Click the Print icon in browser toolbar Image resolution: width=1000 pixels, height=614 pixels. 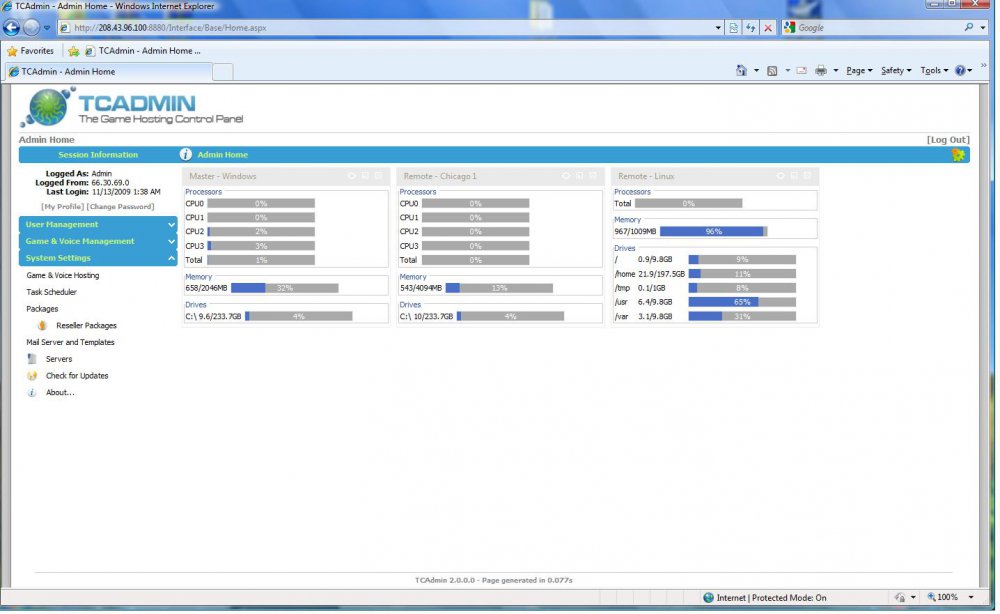coord(821,71)
